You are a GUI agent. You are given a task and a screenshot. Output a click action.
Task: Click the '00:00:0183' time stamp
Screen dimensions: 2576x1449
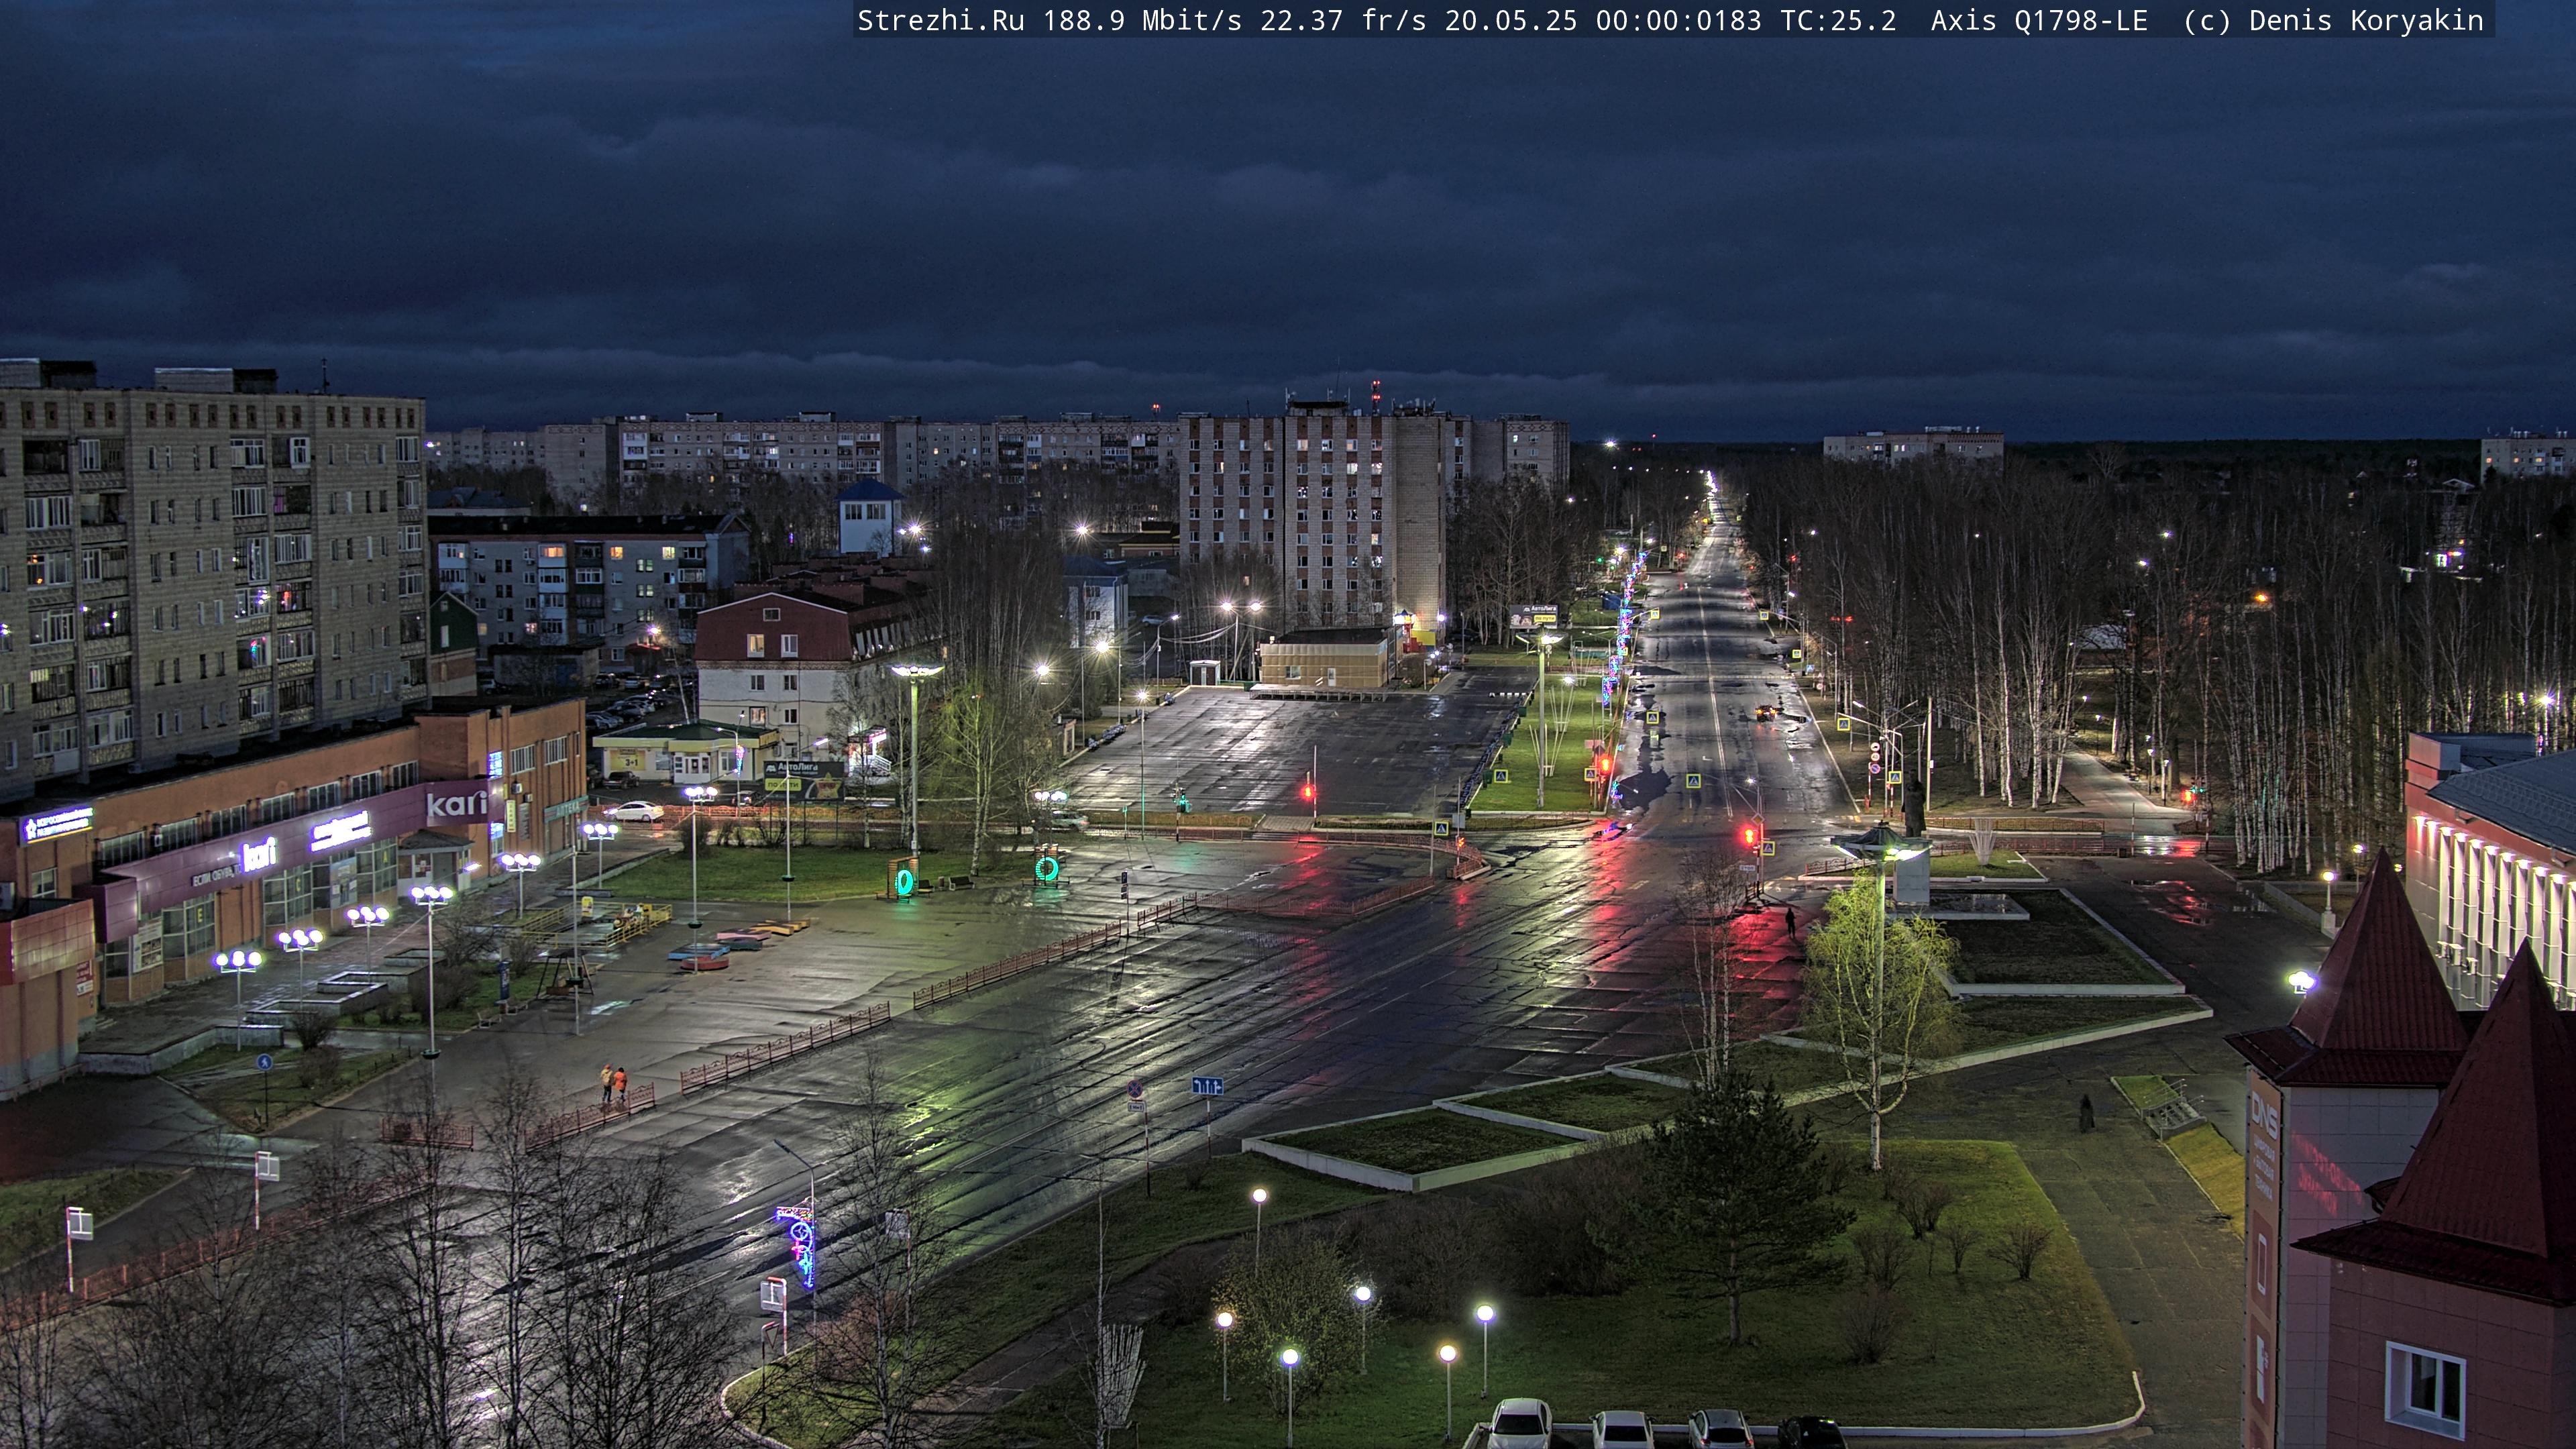[1679, 21]
